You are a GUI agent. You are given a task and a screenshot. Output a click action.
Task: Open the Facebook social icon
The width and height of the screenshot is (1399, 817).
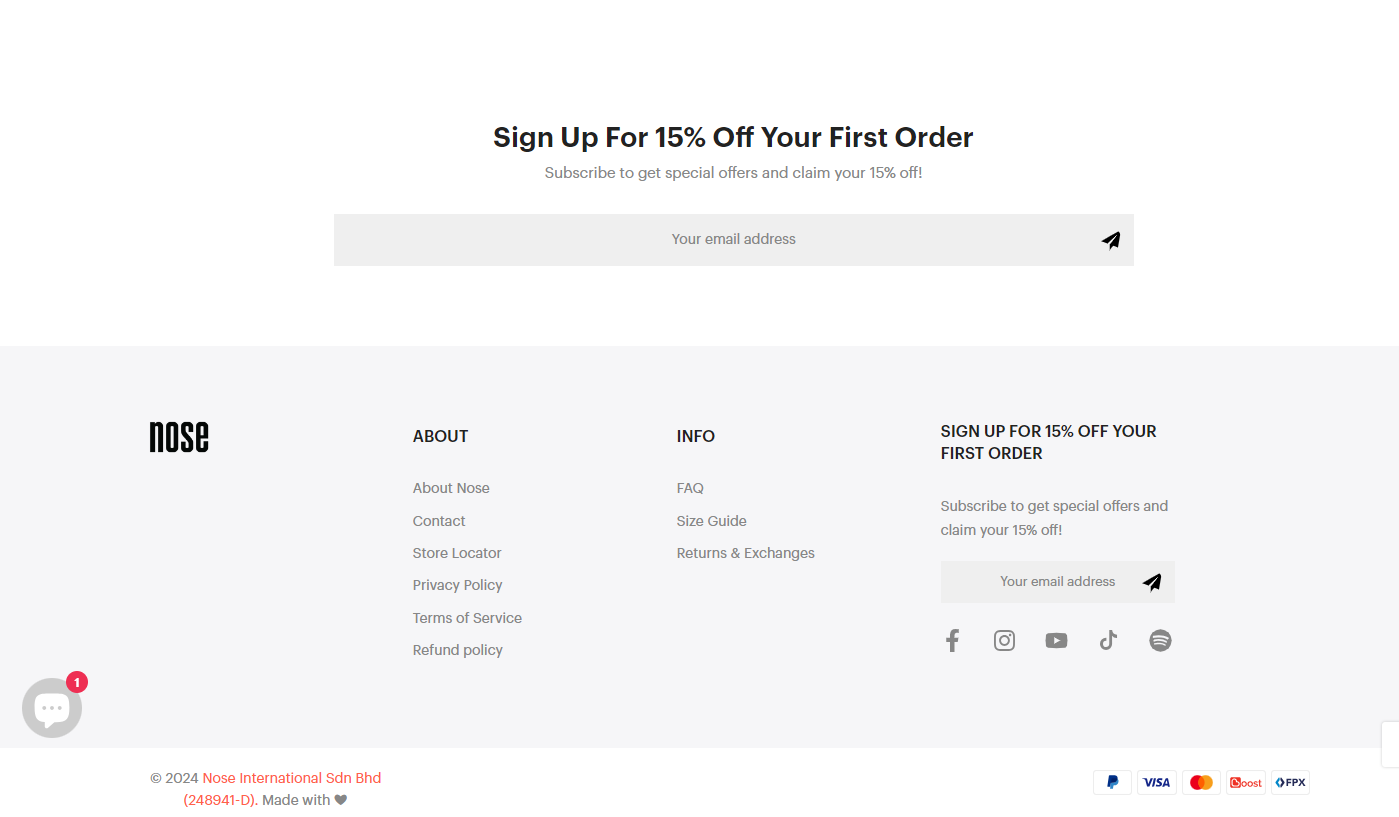952,641
